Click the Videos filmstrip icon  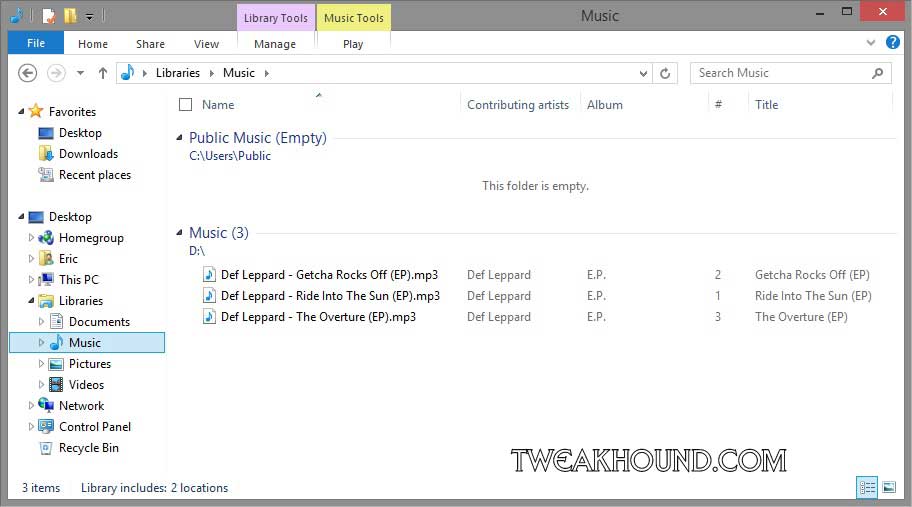click(56, 384)
